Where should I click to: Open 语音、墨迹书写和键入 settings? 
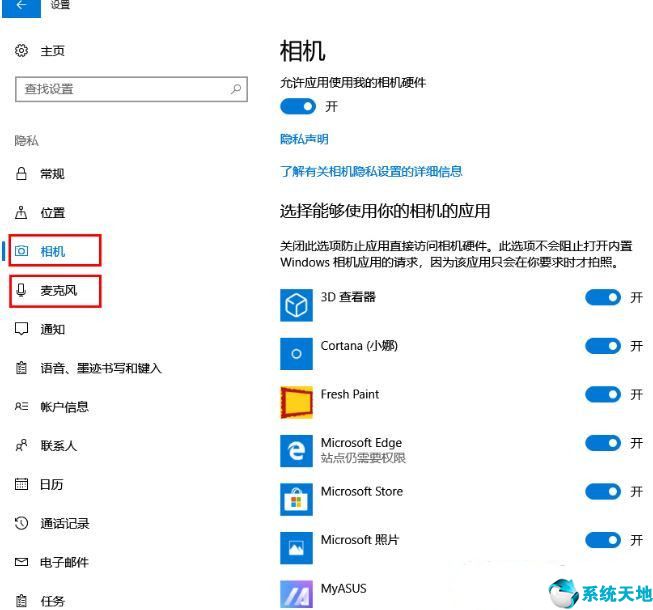101,368
